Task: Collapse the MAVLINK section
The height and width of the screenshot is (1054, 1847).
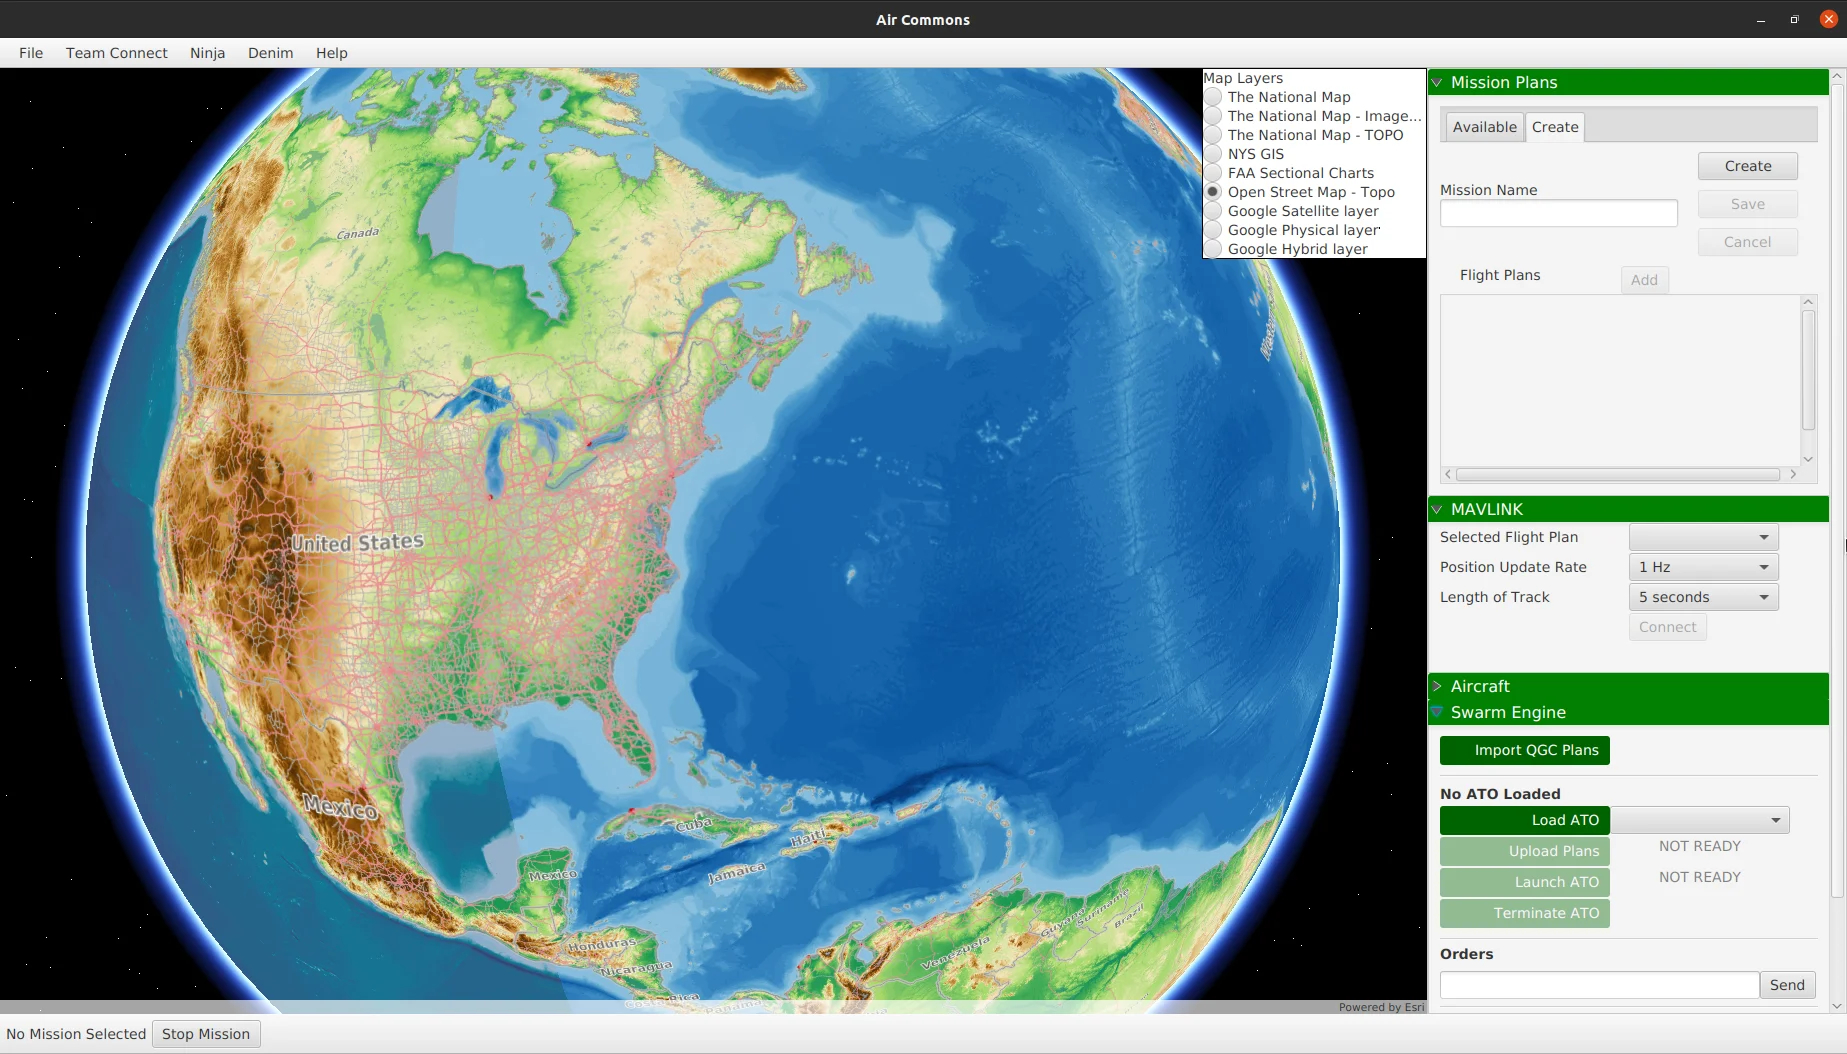Action: 1437,510
